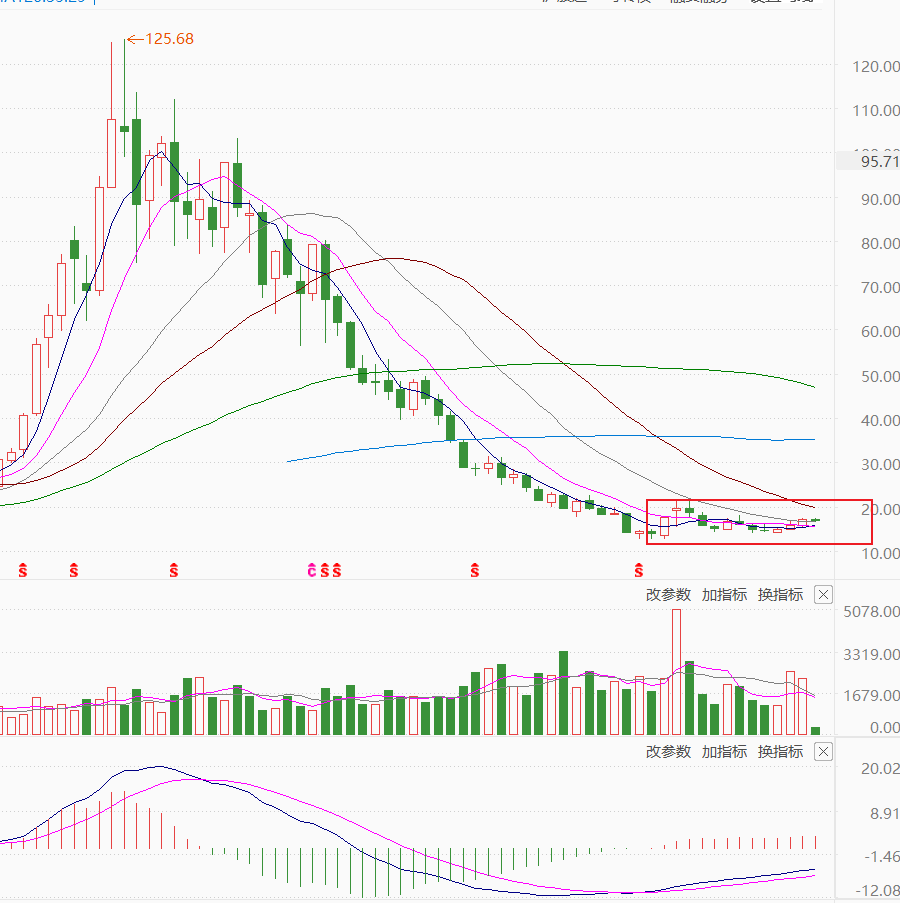Click the 120.00 price axis label
Viewport: 900px width, 903px height.
(x=876, y=66)
